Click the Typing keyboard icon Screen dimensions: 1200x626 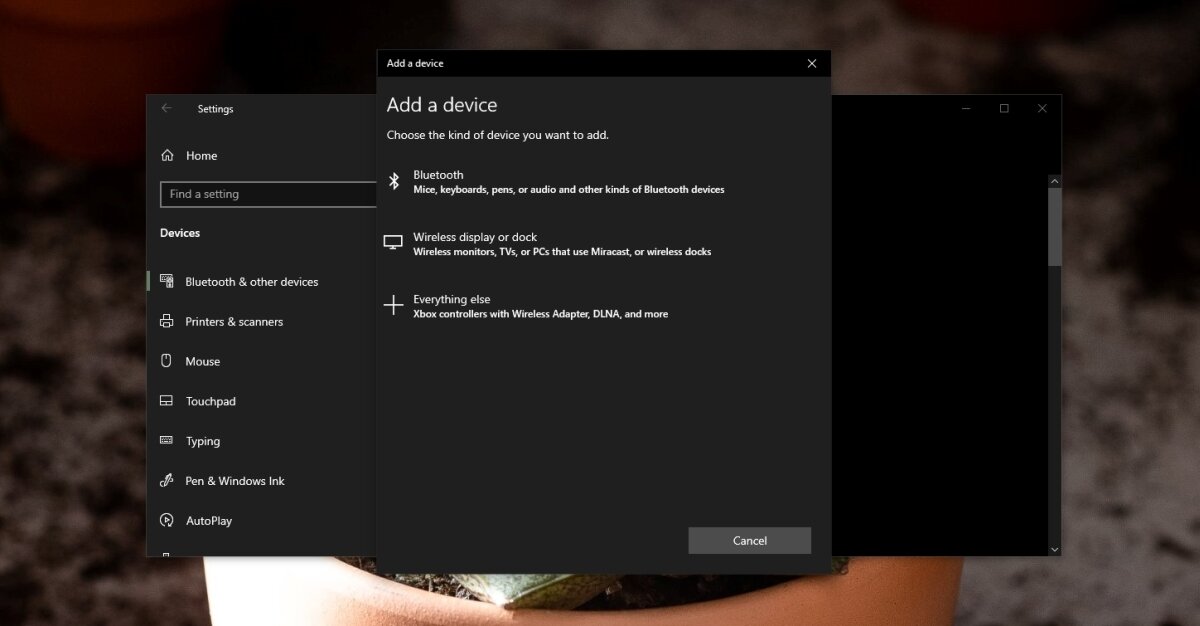point(166,441)
